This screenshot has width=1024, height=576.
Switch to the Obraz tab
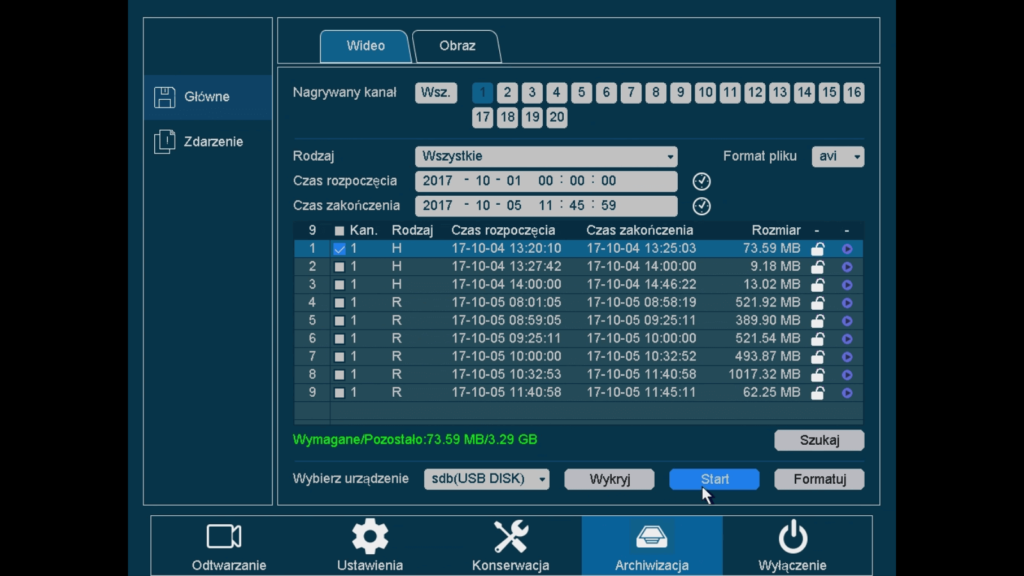pyautogui.click(x=457, y=45)
